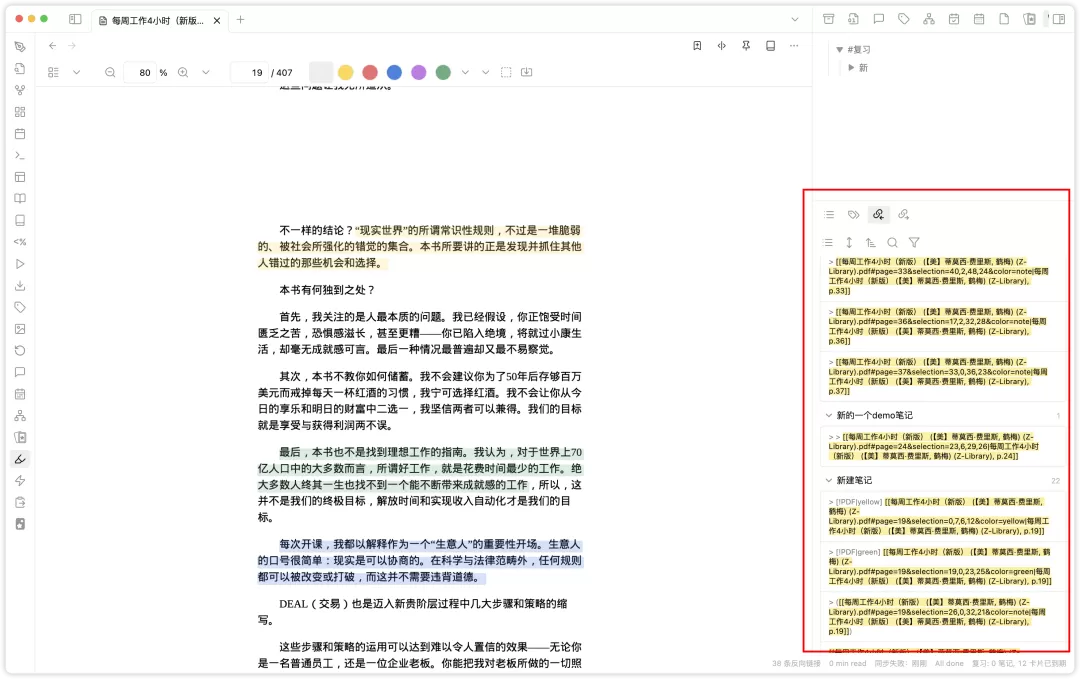
Task: Open the comment bubble tab in right sidebar
Action: coord(879,19)
